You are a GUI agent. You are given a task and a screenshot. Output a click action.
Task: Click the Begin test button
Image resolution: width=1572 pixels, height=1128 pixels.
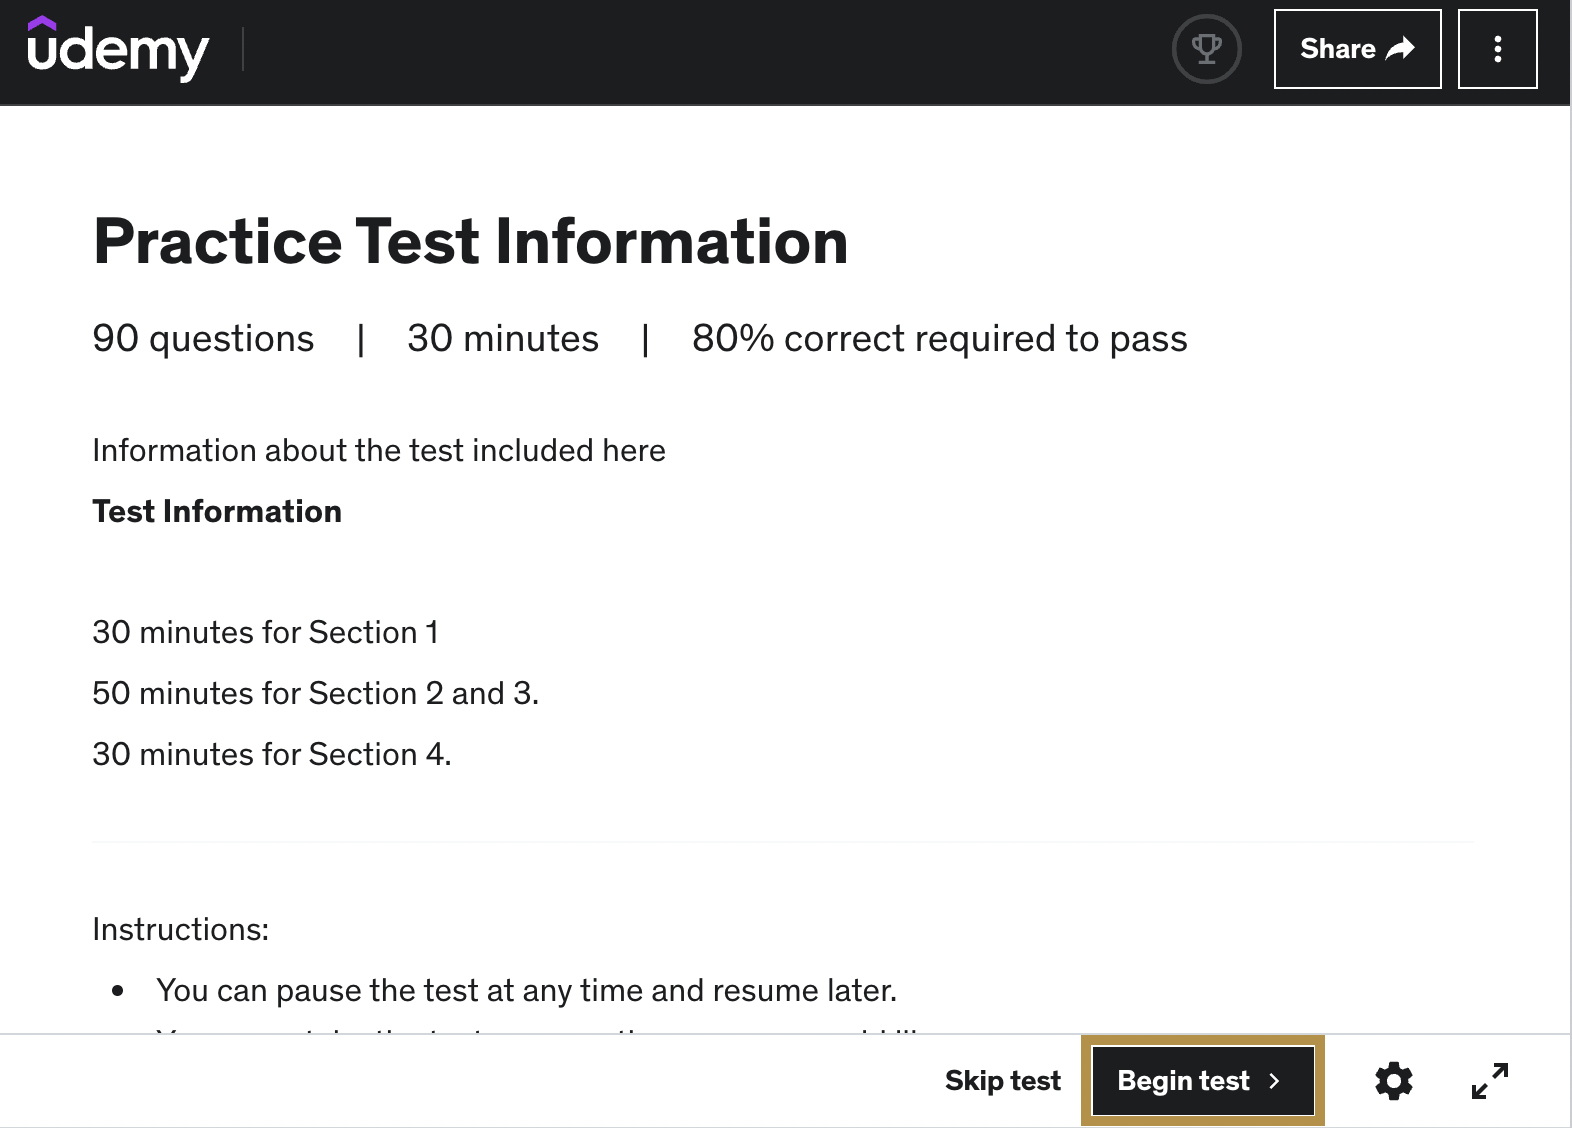[1203, 1080]
